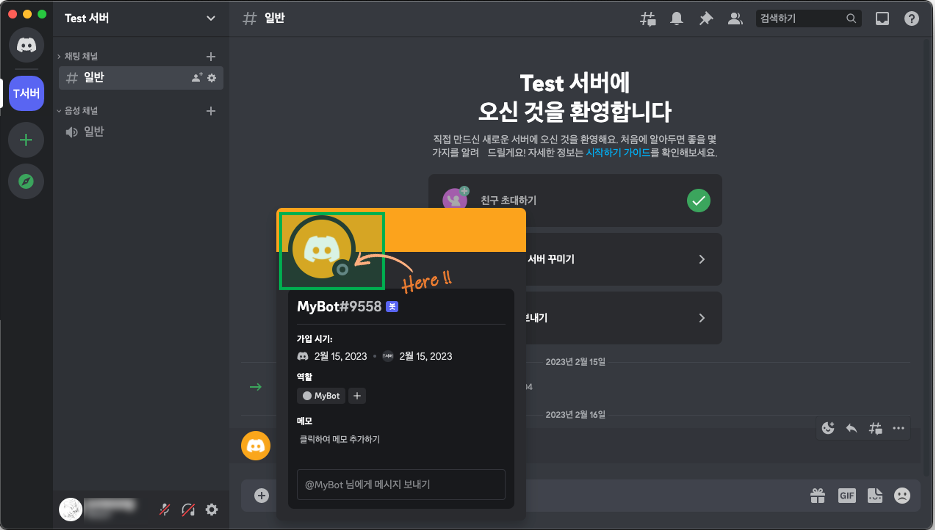Open invite icon on 일반 channel
The width and height of the screenshot is (935, 530).
tap(197, 78)
